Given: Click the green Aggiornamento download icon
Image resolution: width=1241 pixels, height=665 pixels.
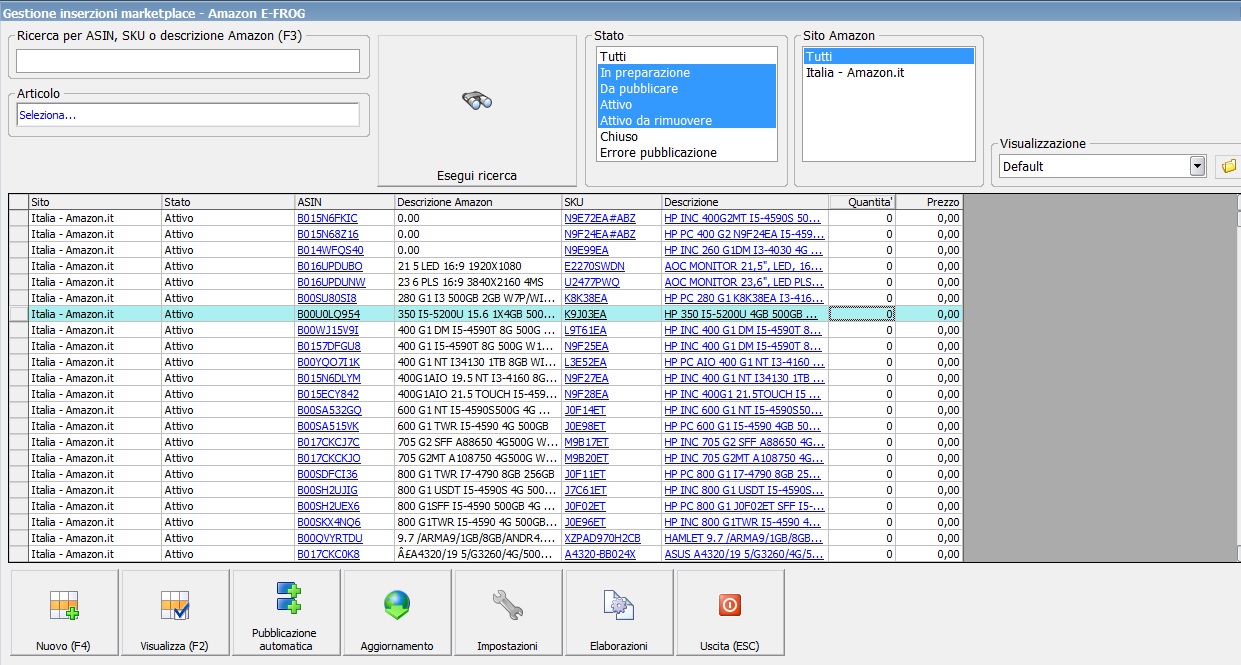Looking at the screenshot, I should (x=397, y=605).
